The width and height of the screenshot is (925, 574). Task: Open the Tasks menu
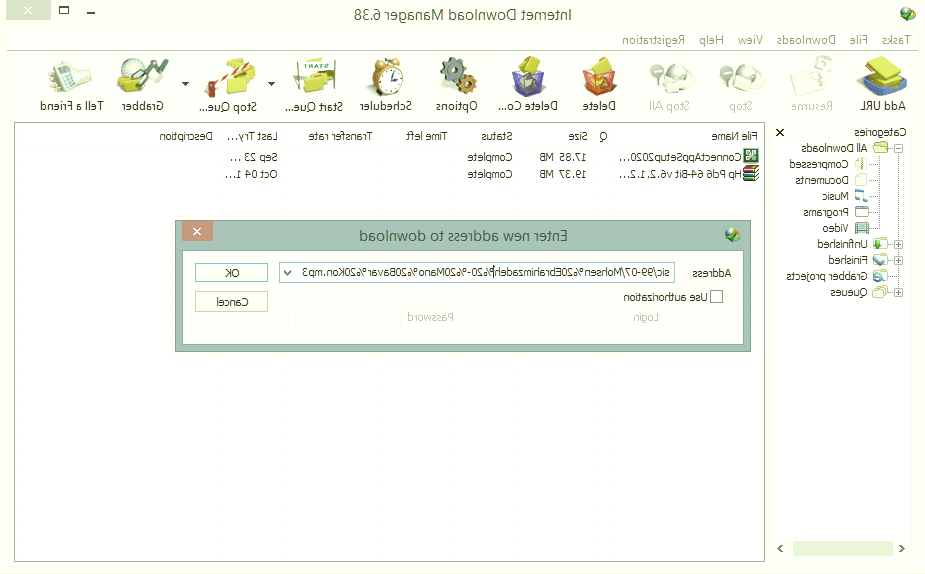[x=896, y=40]
